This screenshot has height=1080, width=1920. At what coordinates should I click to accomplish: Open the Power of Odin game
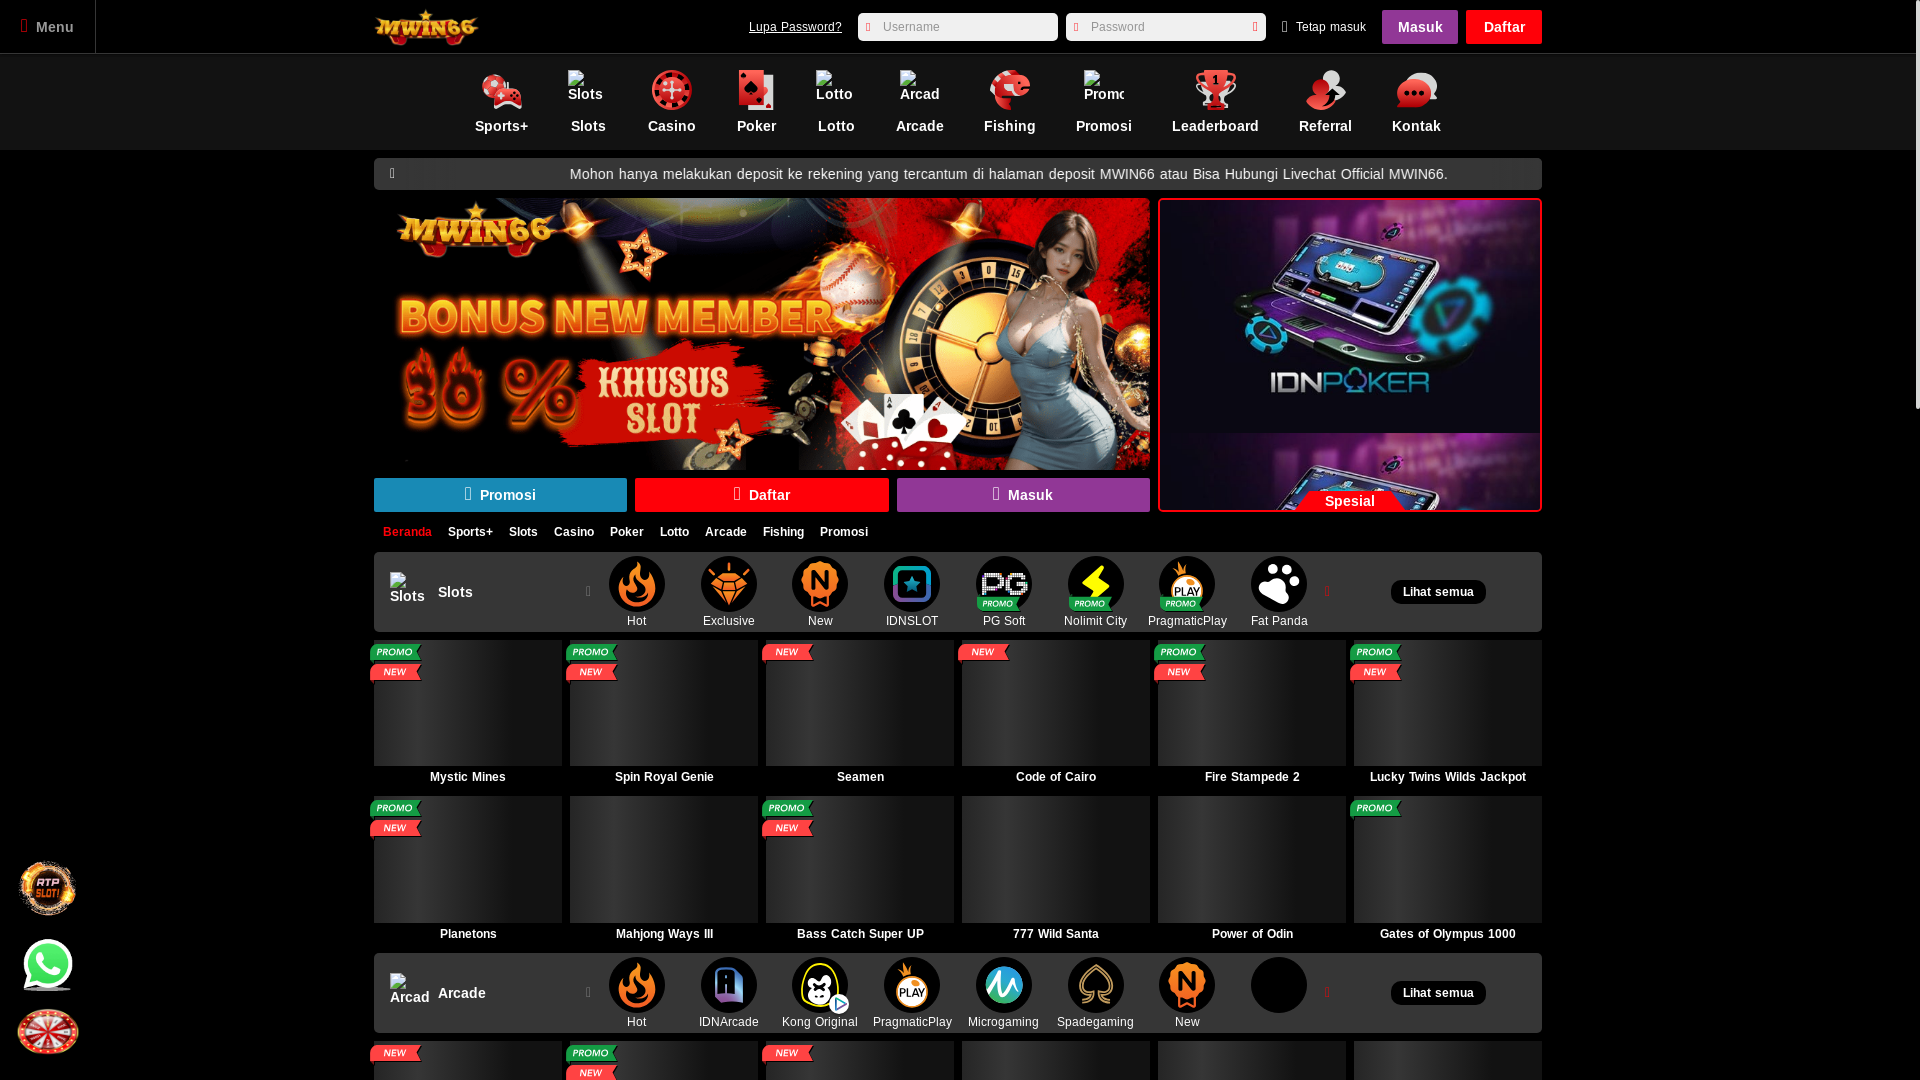[x=1252, y=859]
